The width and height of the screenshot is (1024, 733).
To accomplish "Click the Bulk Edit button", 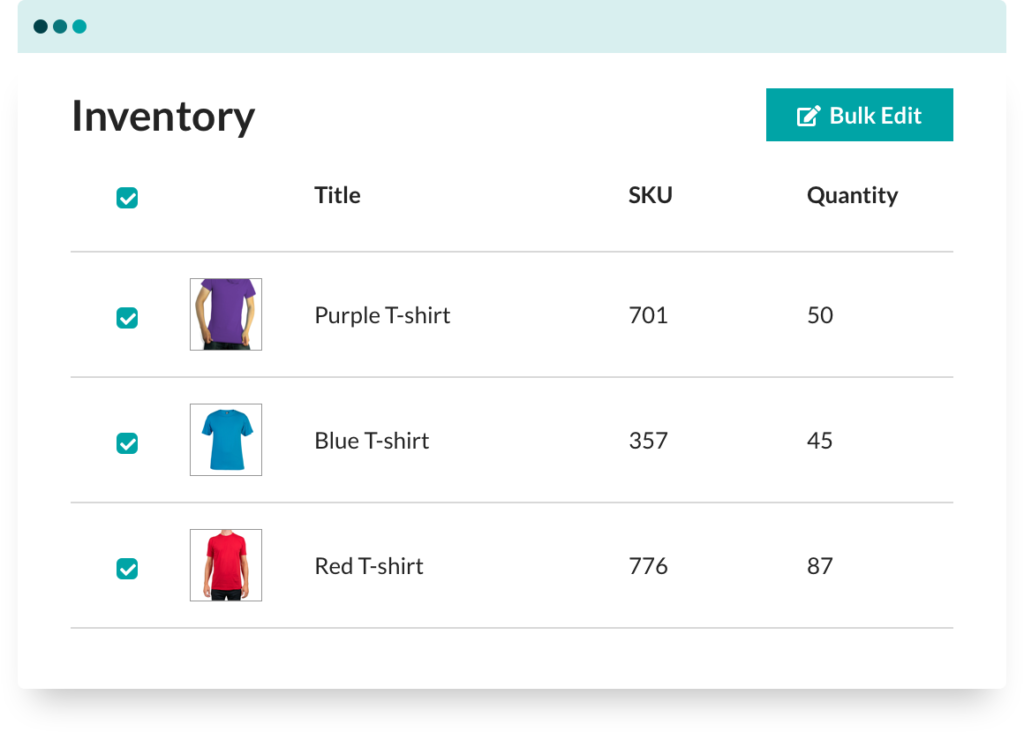I will tap(859, 115).
